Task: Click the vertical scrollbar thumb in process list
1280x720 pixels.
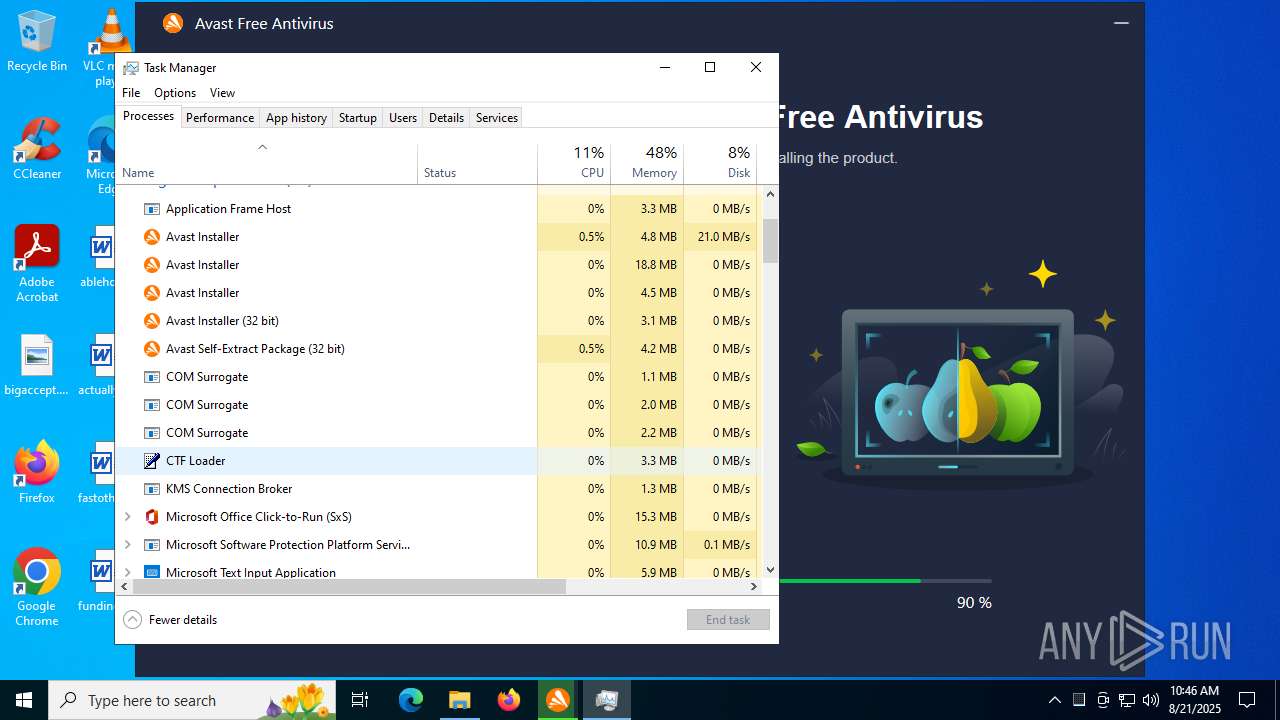Action: [x=770, y=241]
